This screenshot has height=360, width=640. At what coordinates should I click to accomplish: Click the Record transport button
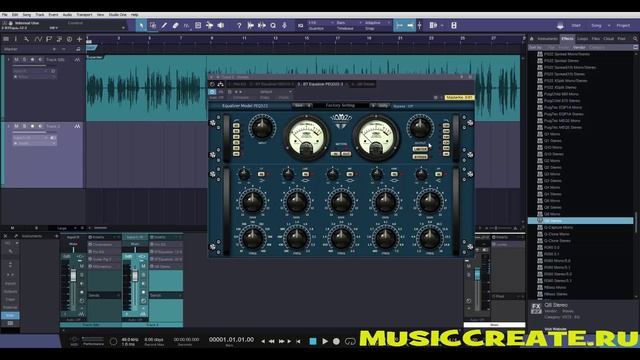(336, 341)
